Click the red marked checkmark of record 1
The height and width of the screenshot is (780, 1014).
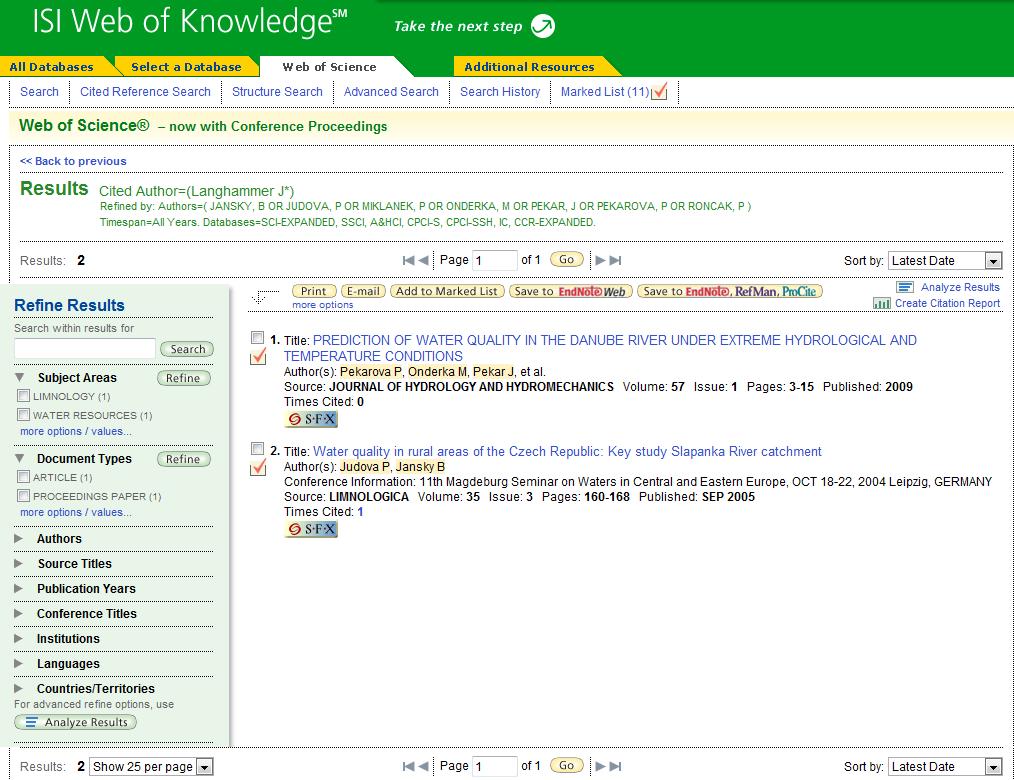point(258,356)
